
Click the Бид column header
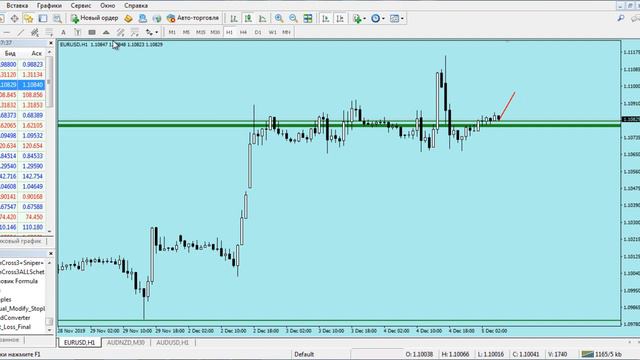10,53
